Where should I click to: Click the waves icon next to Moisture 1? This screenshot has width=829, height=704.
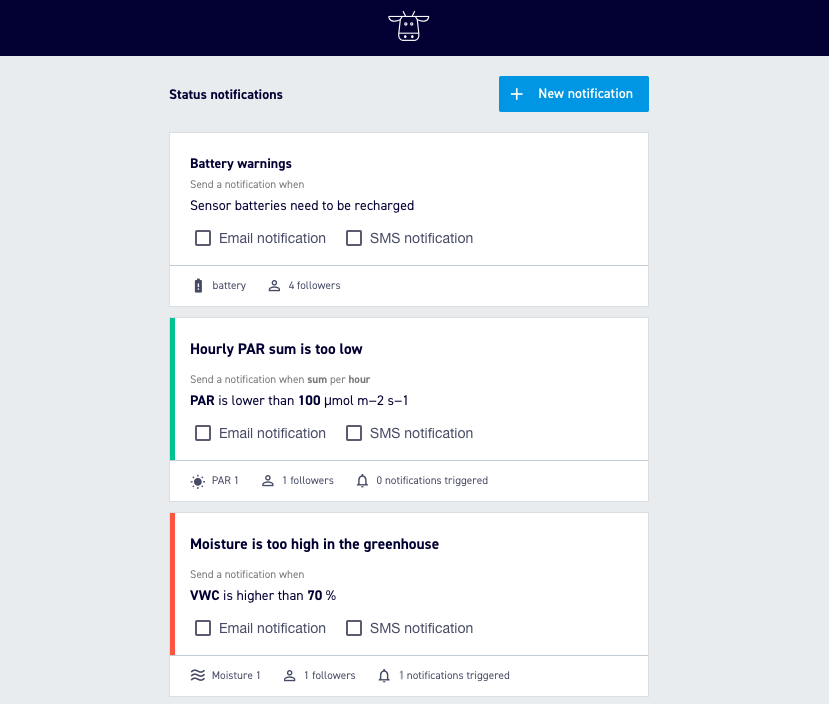pos(197,675)
